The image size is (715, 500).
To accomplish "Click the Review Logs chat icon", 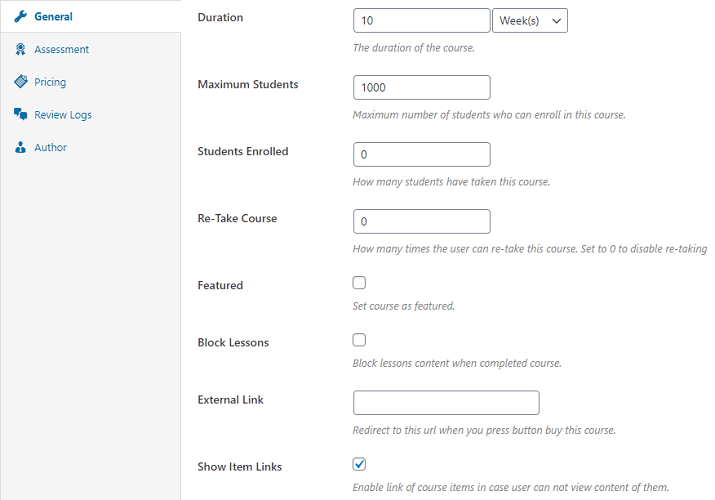I will click(x=20, y=115).
